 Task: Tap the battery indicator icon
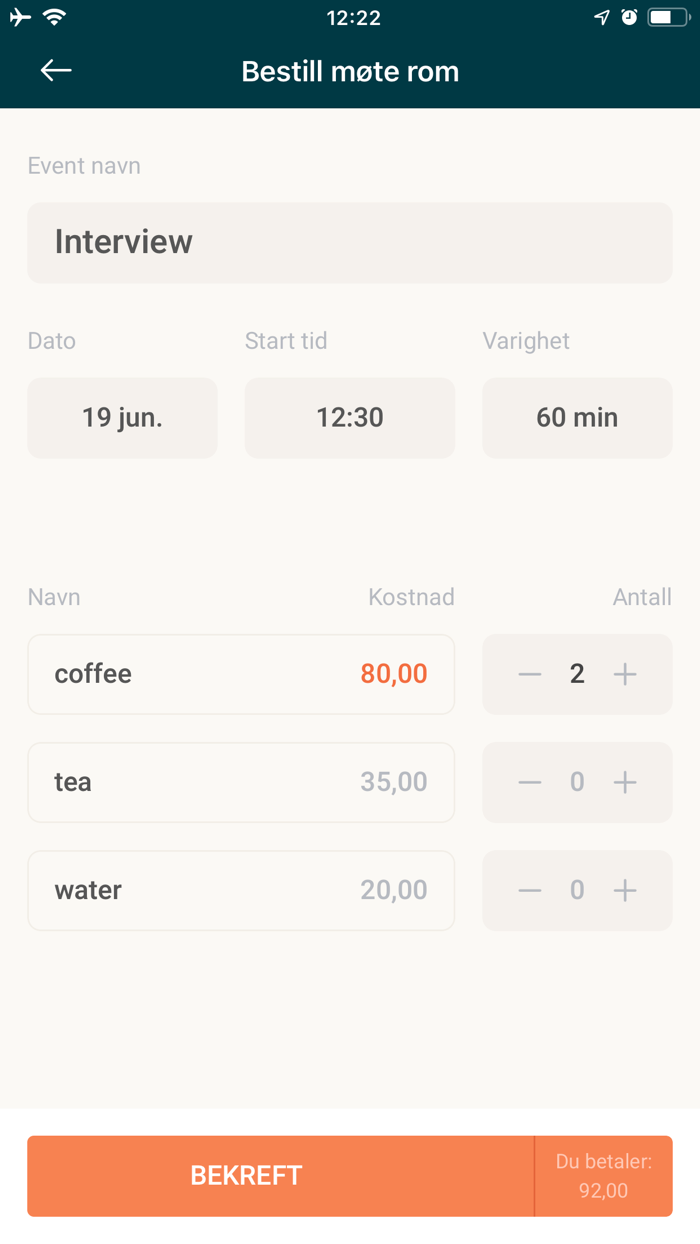tap(668, 17)
